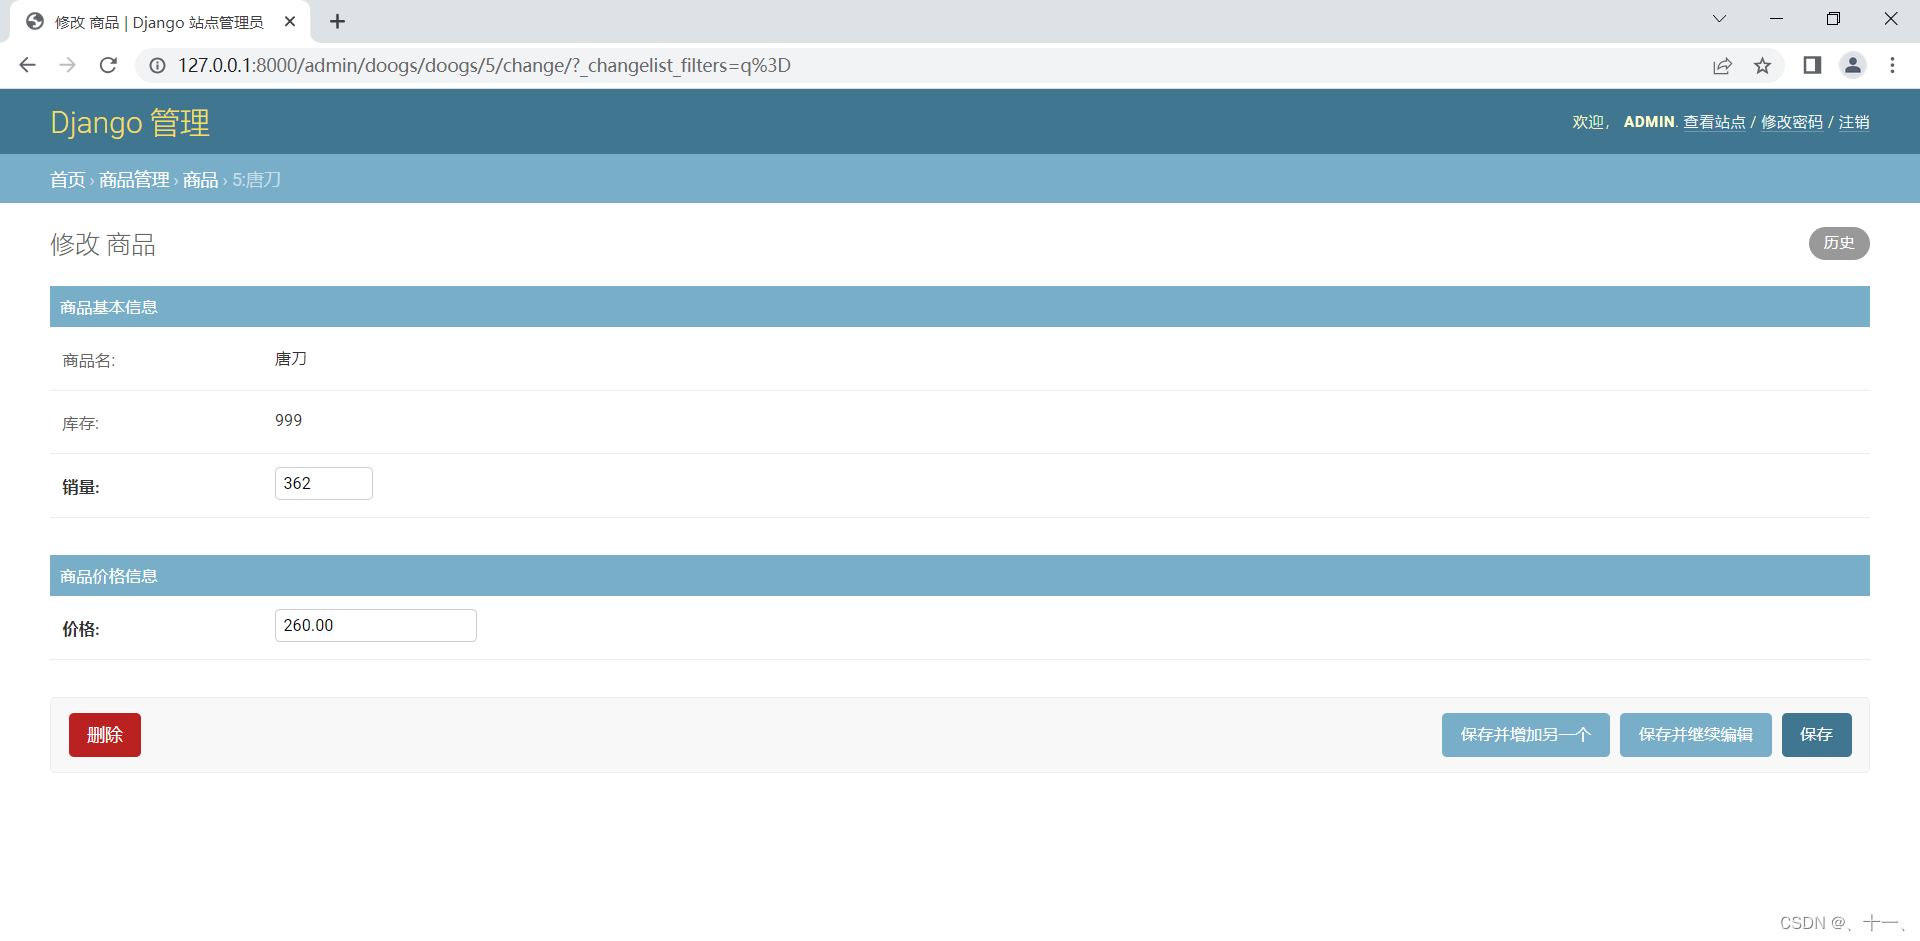This screenshot has width=1920, height=941.
Task: Click the 销量 field label
Action: pos(81,487)
